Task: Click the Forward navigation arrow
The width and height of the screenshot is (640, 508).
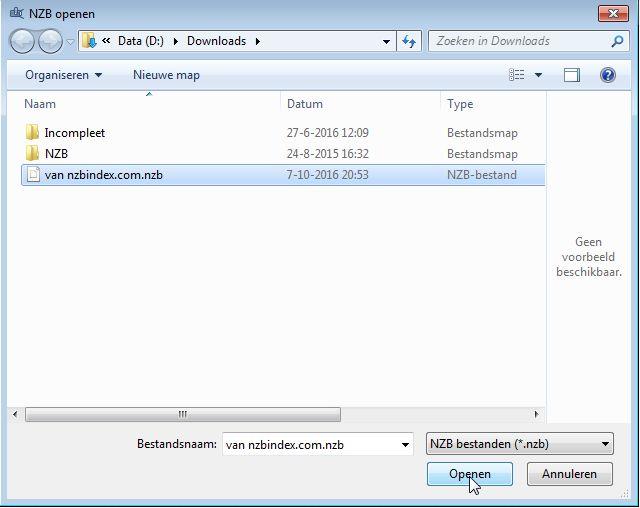Action: (x=50, y=42)
